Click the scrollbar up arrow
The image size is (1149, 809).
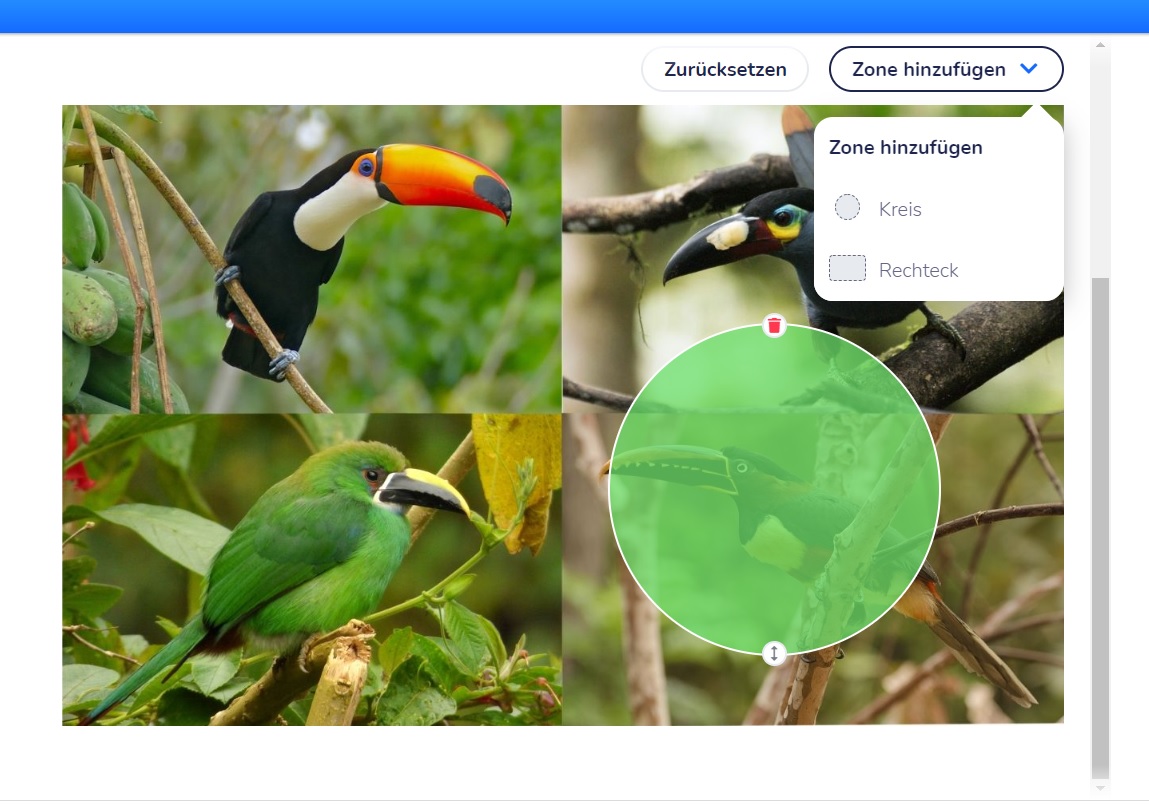coord(1100,46)
